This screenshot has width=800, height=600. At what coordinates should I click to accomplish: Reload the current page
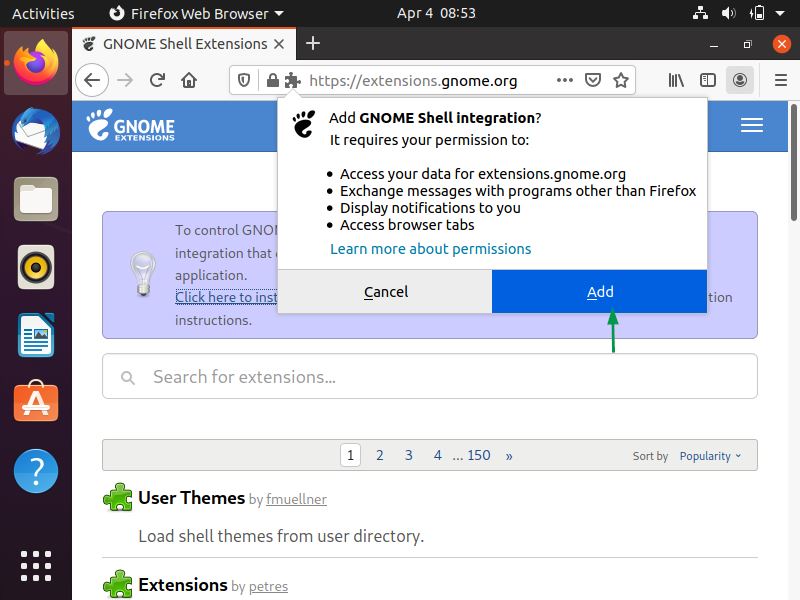click(157, 80)
